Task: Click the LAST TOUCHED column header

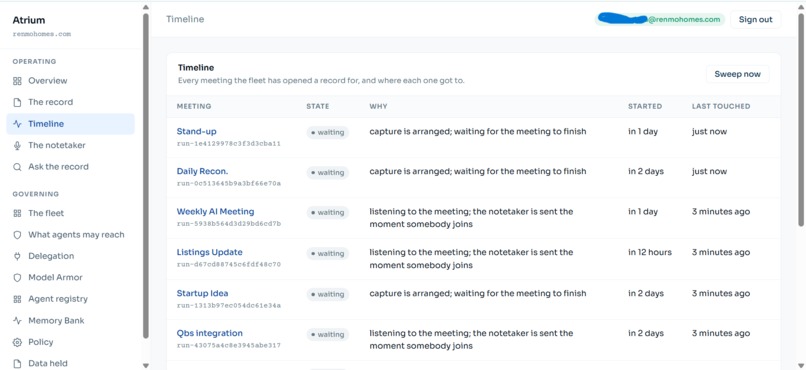Action: click(721, 106)
